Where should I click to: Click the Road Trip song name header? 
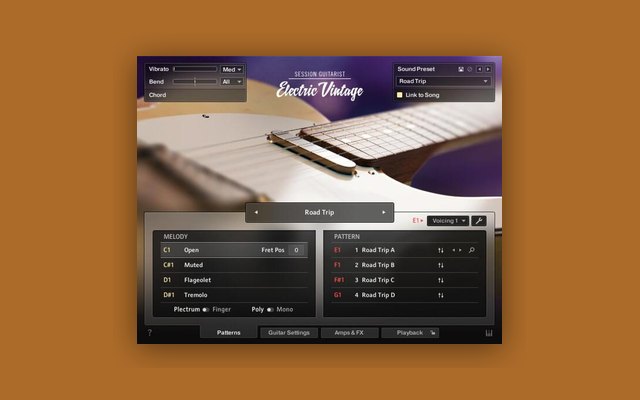tap(319, 212)
